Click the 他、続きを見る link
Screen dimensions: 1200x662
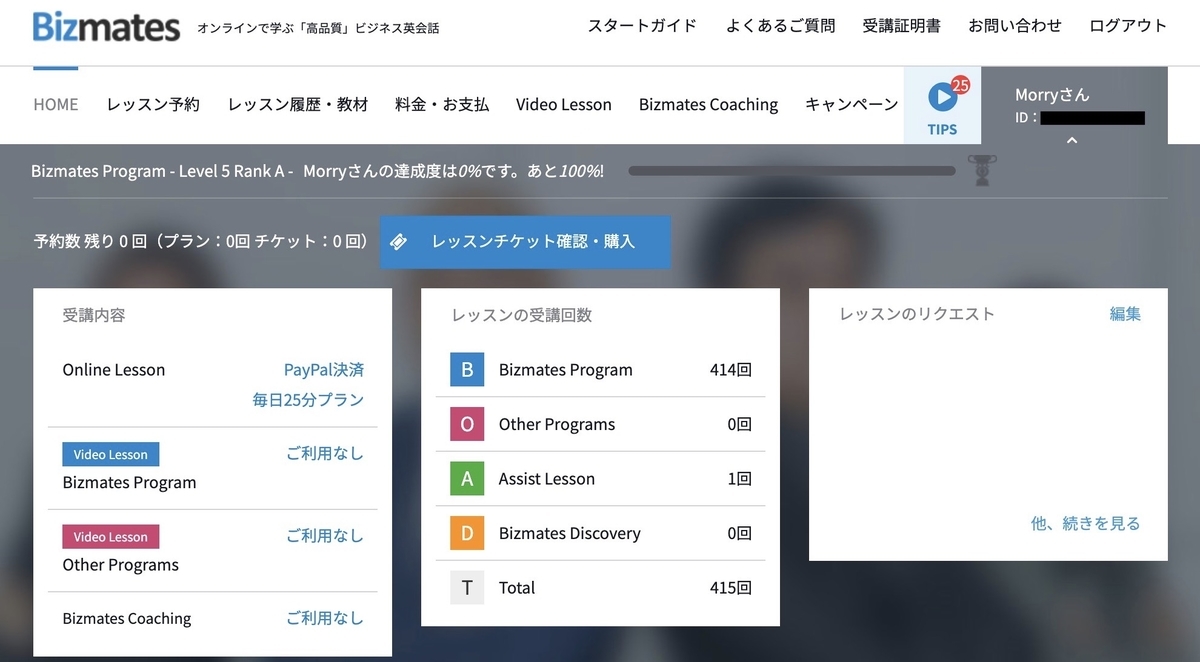(1085, 523)
